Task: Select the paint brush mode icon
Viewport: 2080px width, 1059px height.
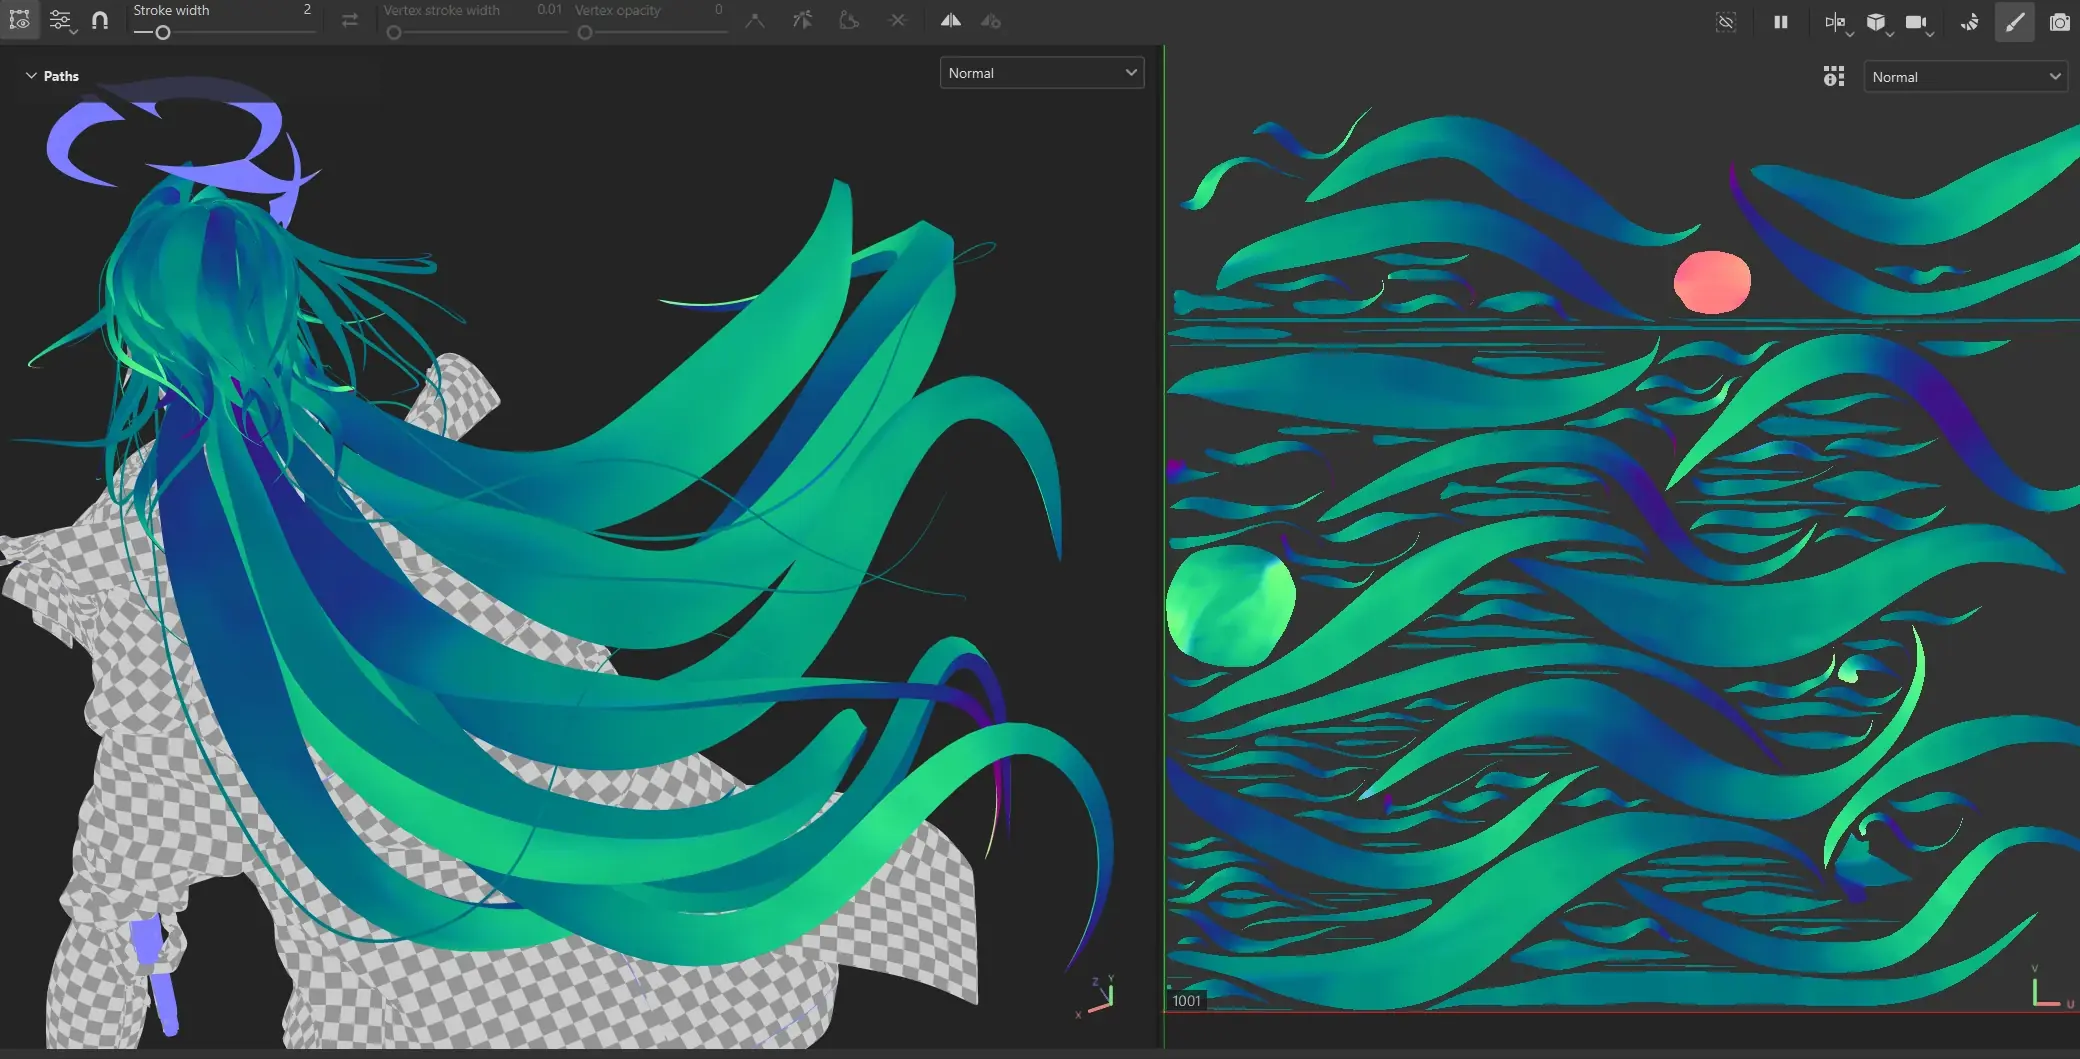Action: click(2015, 22)
